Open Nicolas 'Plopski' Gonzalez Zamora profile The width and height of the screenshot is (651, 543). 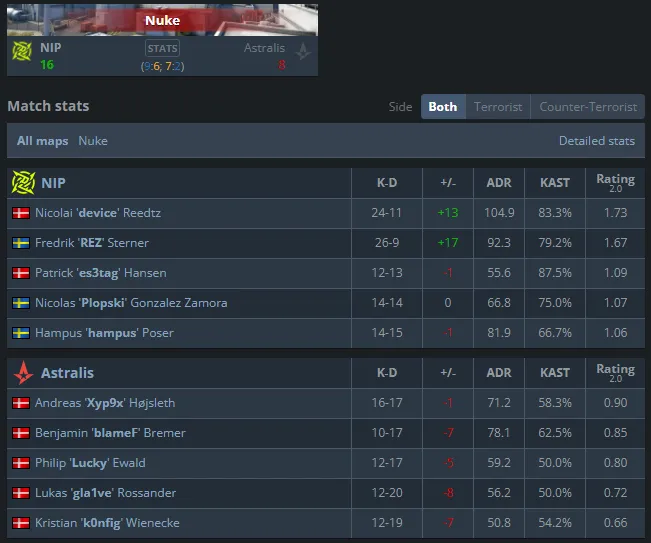tap(131, 303)
